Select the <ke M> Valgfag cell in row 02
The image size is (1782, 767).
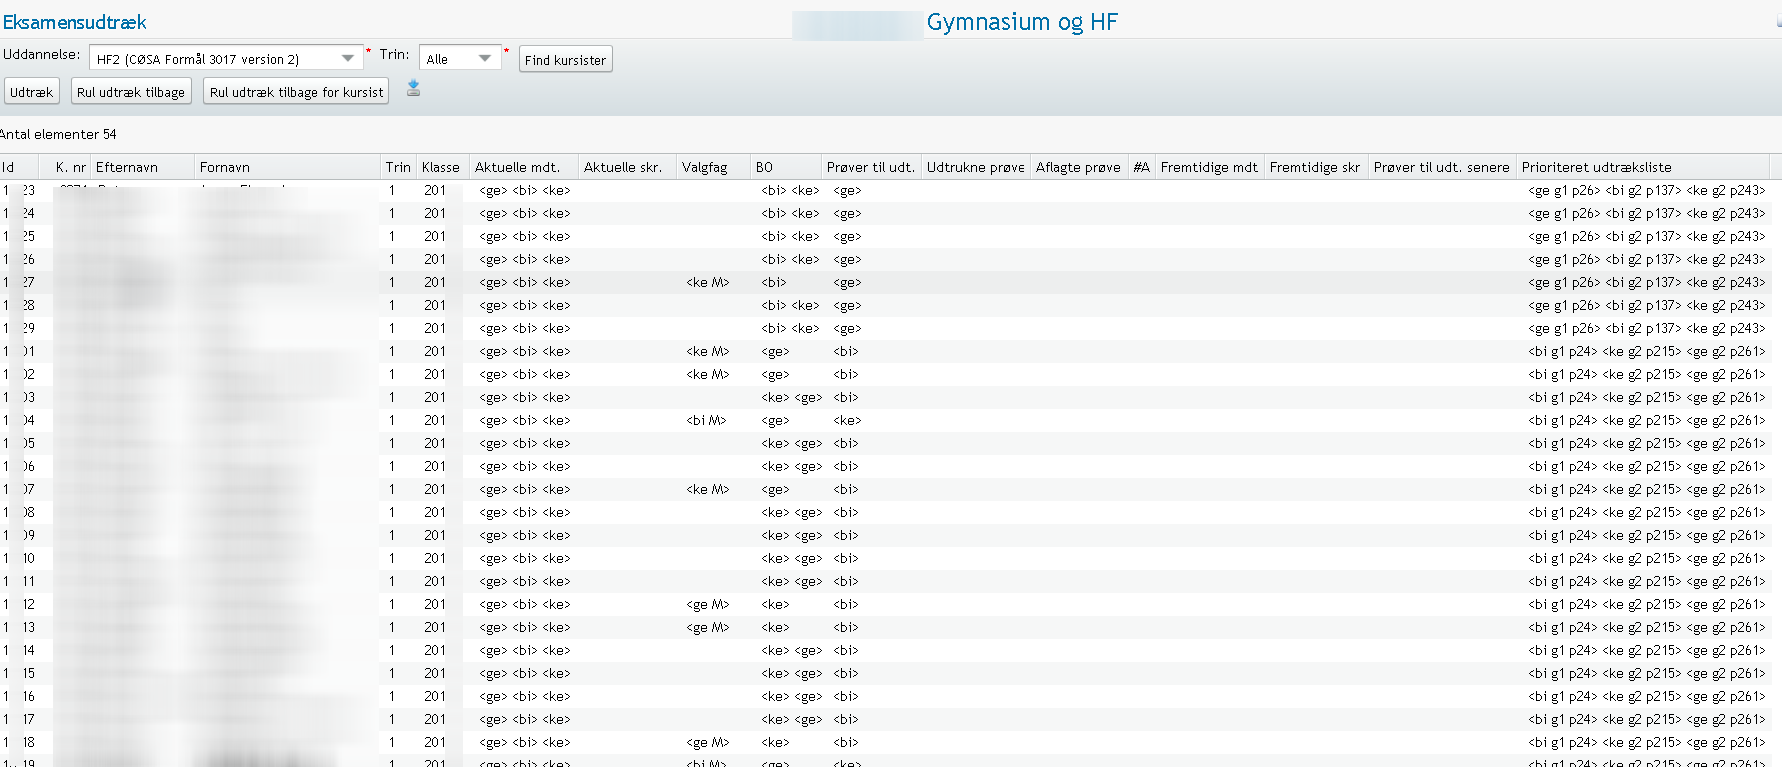(708, 374)
